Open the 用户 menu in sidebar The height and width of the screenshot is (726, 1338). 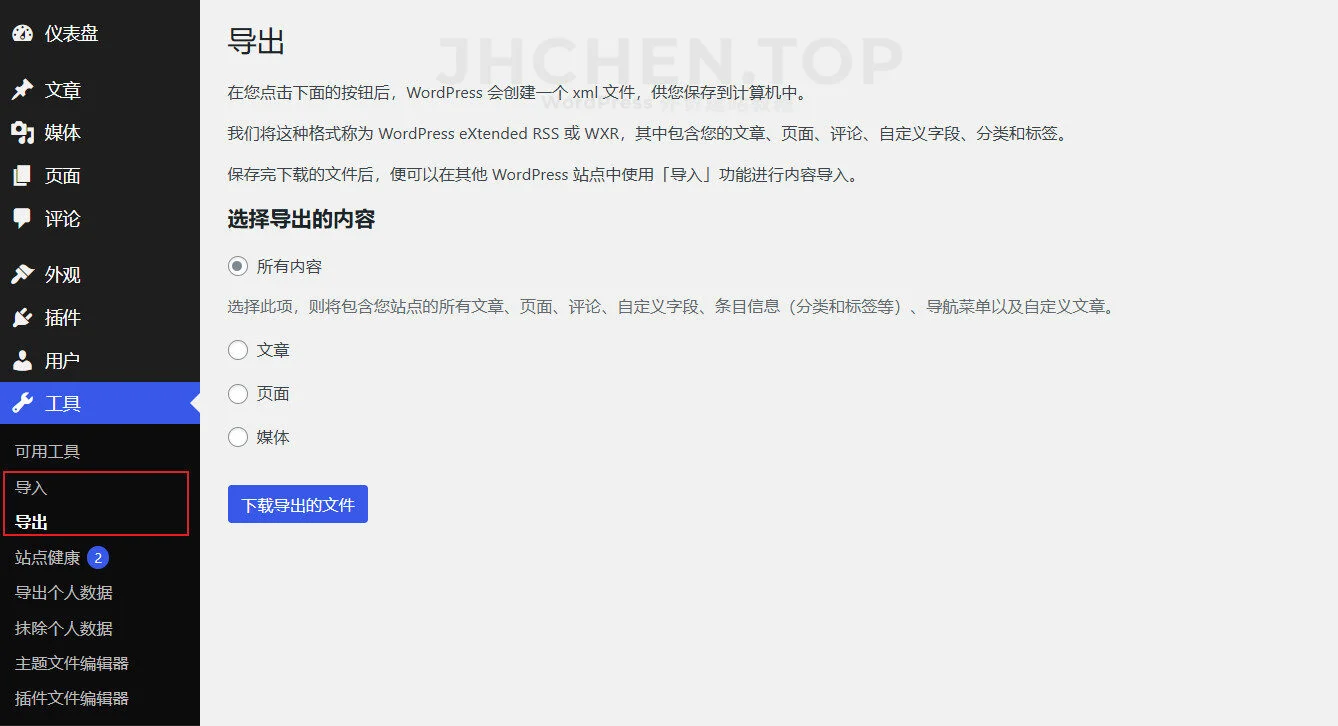(63, 360)
